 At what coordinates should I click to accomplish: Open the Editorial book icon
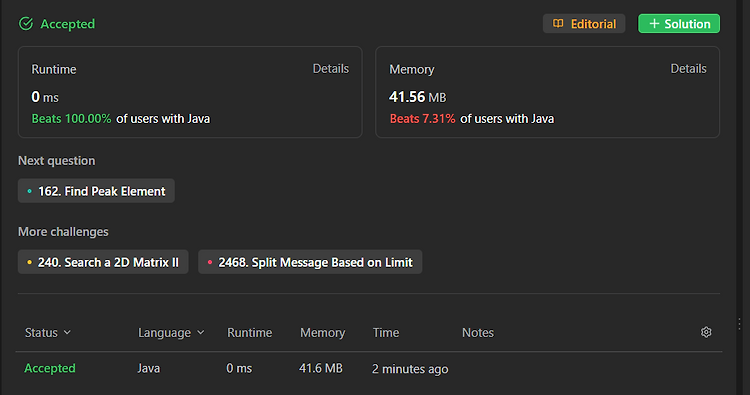(558, 23)
